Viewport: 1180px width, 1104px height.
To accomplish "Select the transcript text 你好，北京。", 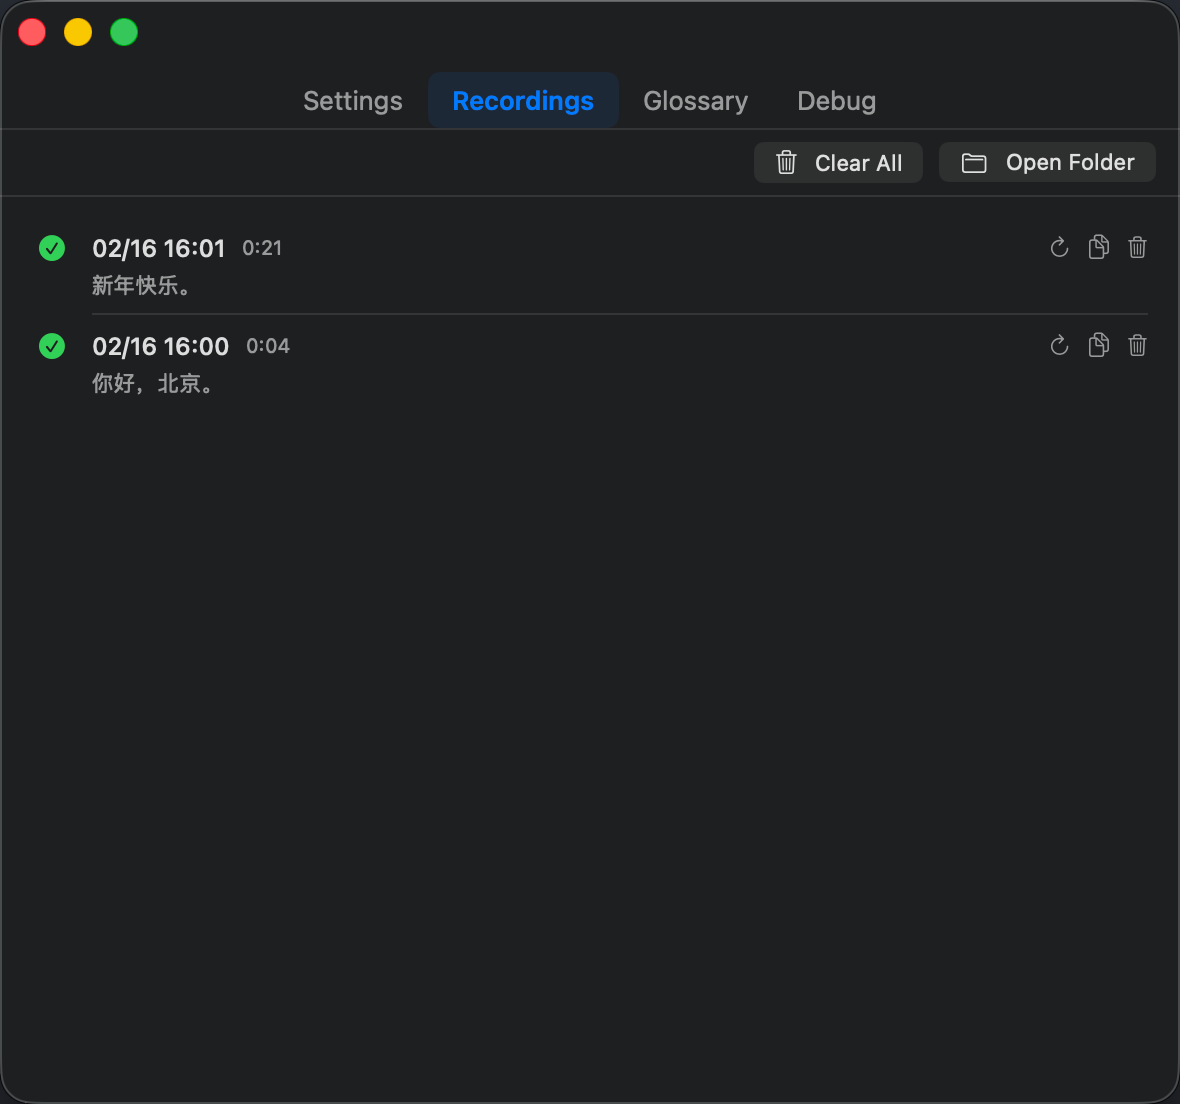I will (152, 384).
